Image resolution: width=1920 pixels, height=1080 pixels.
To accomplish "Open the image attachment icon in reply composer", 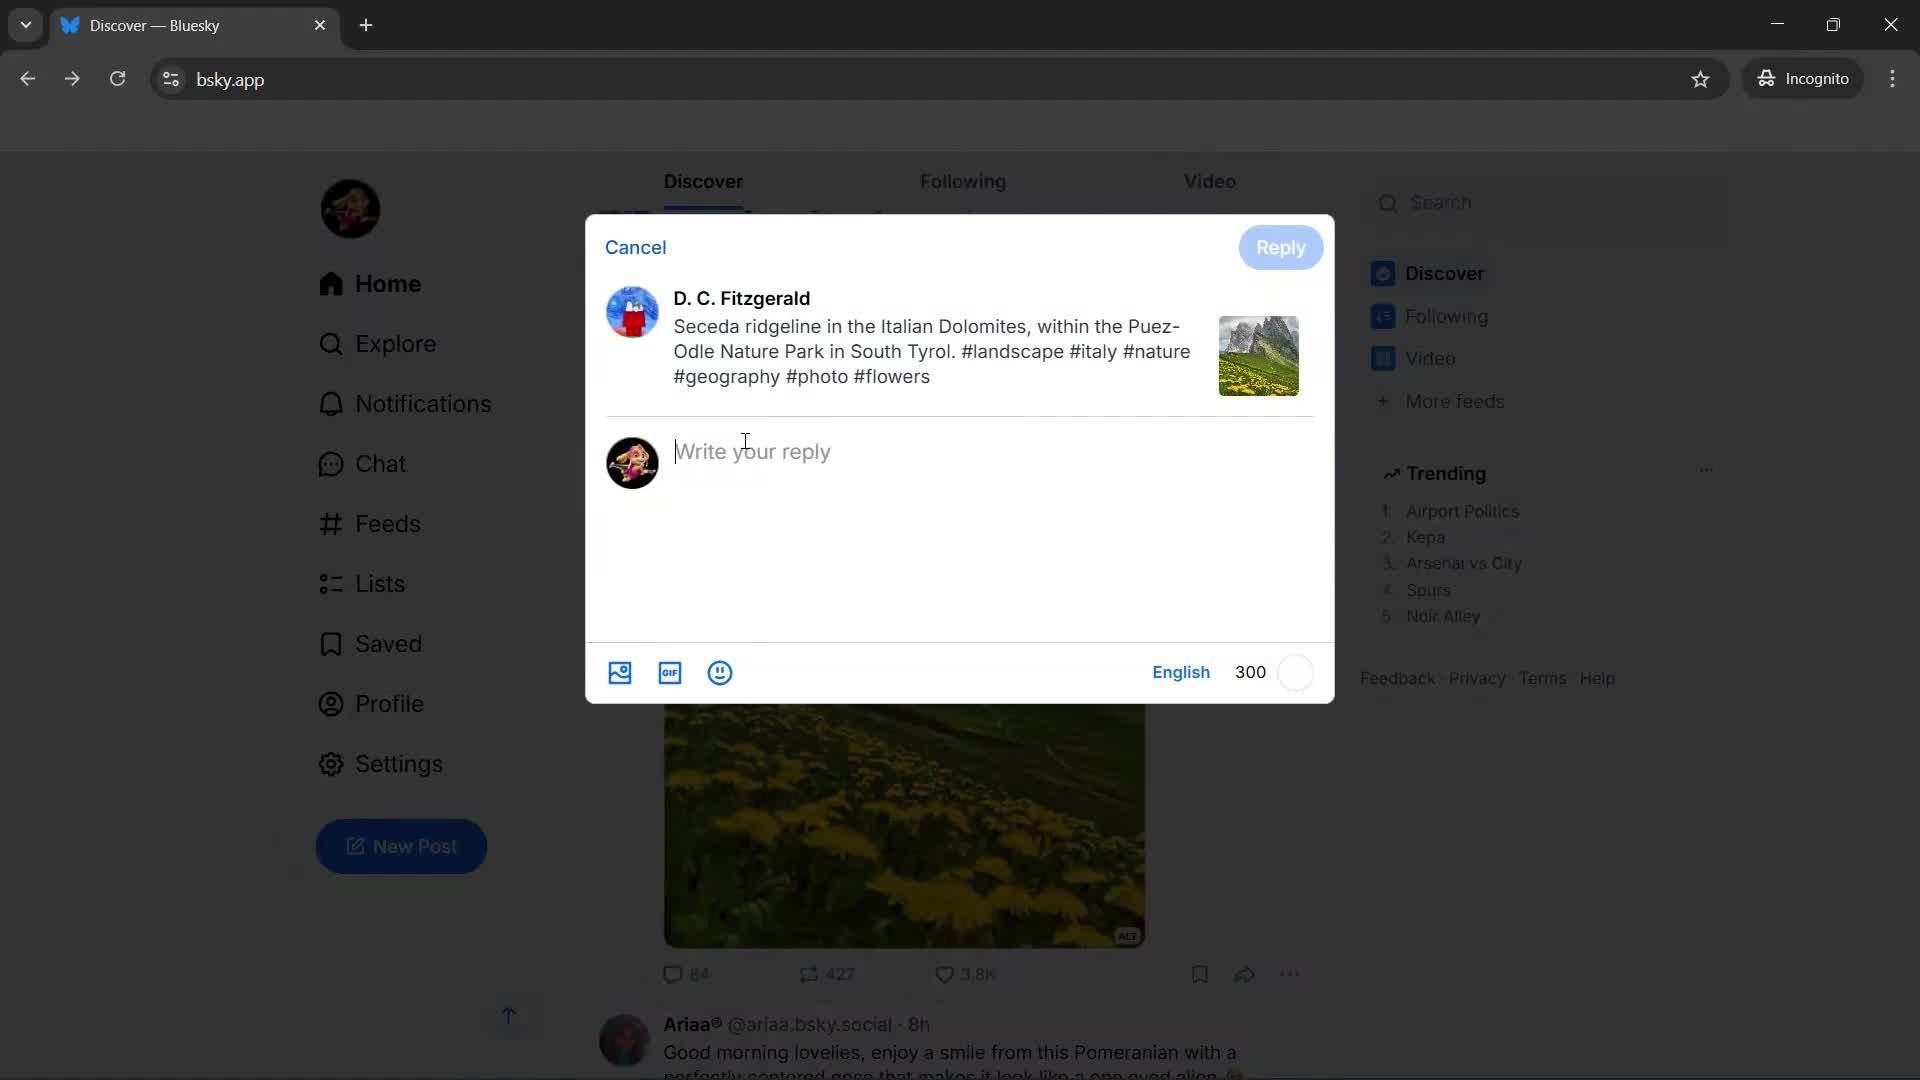I will 620,673.
